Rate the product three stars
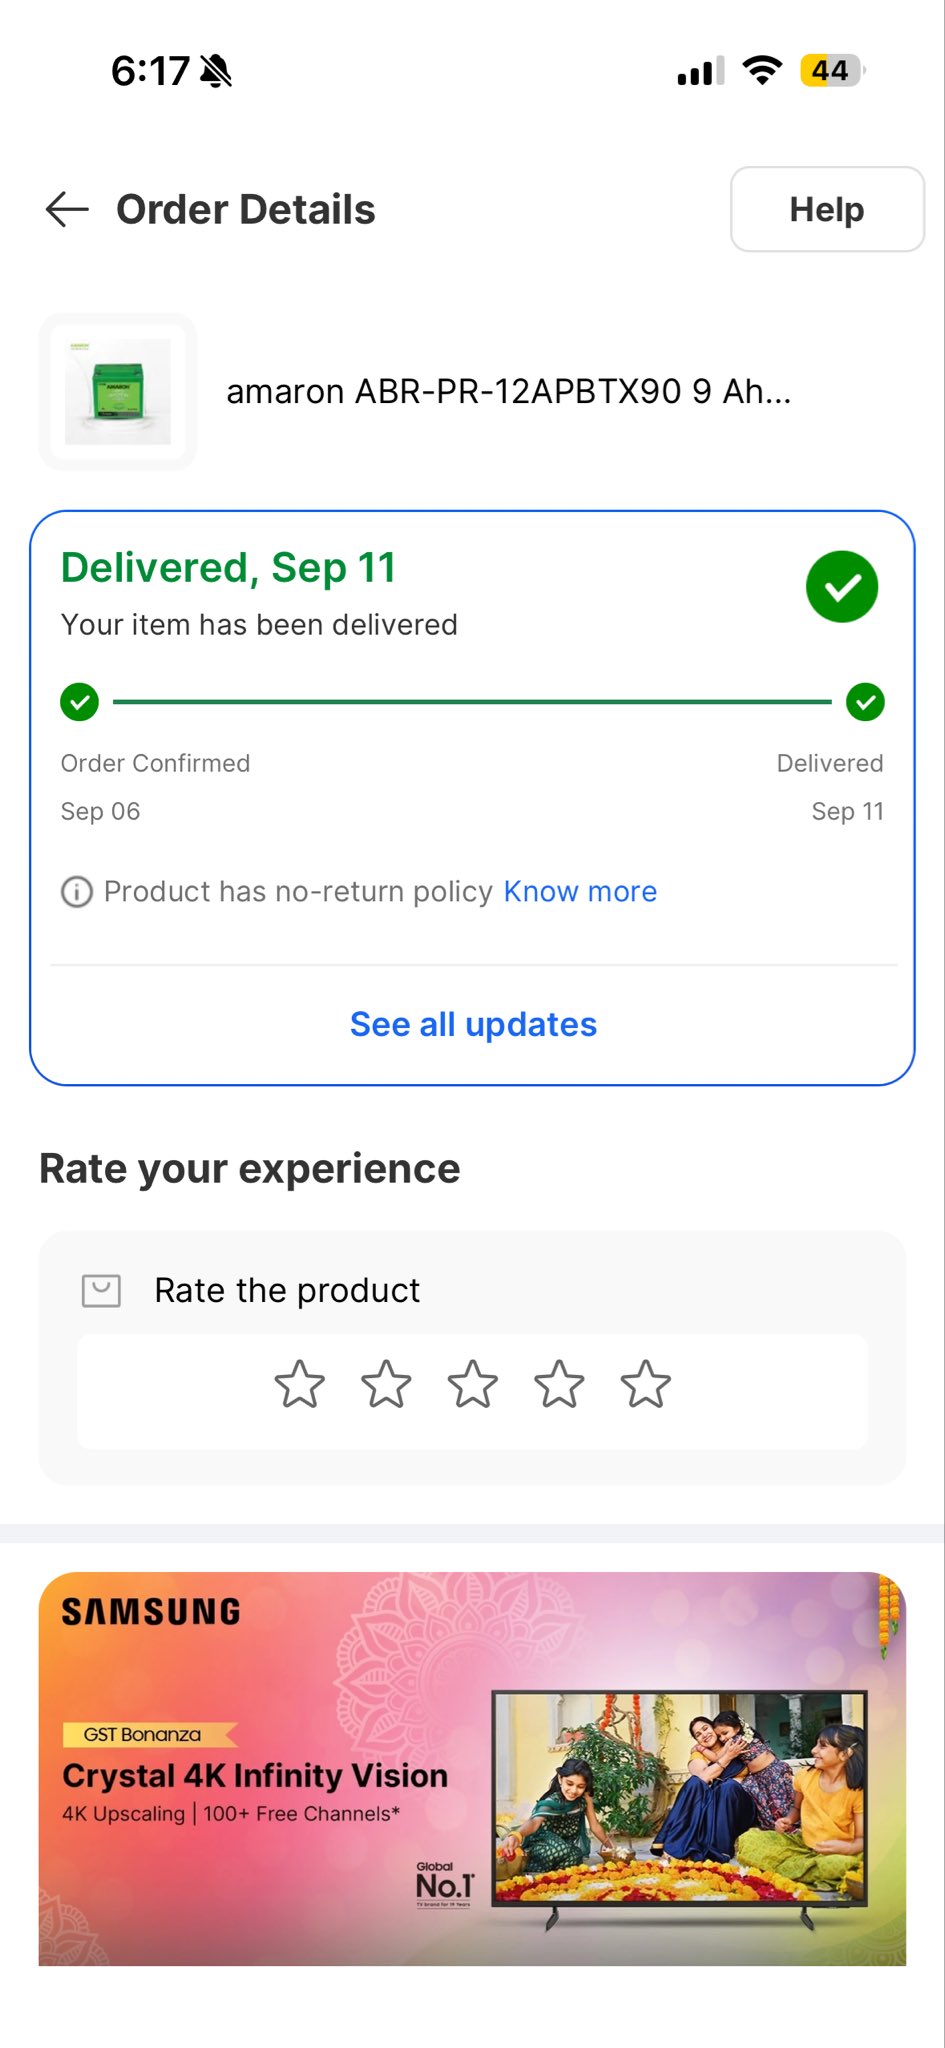Viewport: 945px width, 2048px height. tap(473, 1385)
